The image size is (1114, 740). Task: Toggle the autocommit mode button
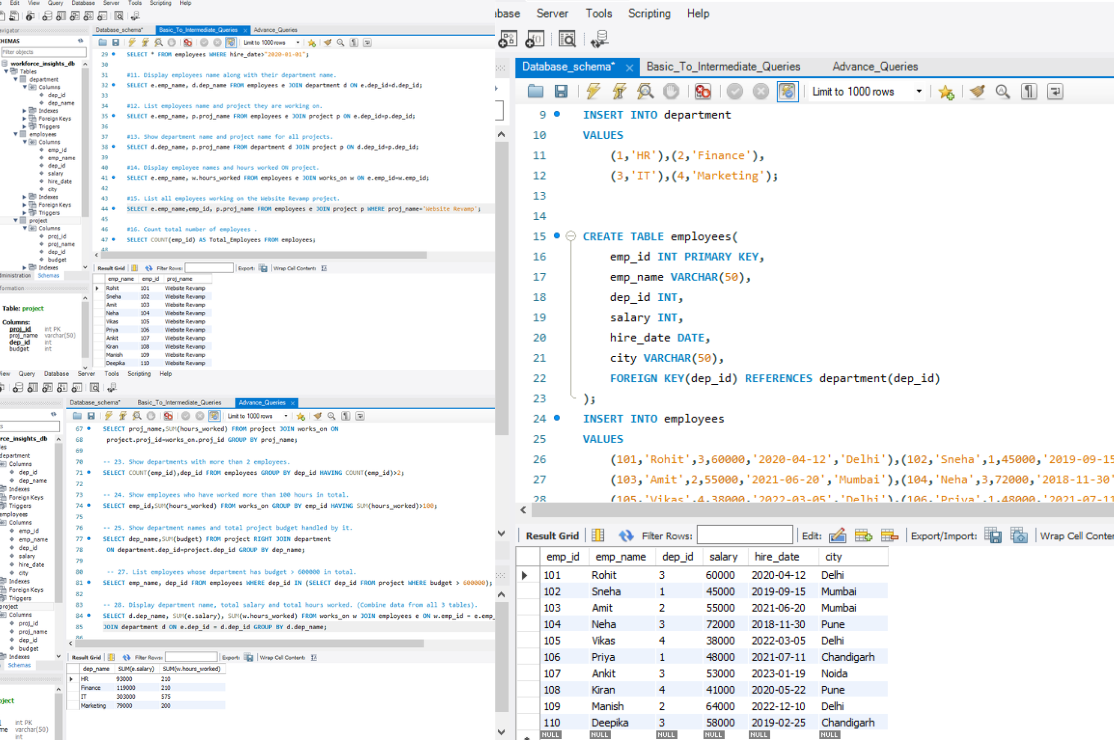coord(787,91)
